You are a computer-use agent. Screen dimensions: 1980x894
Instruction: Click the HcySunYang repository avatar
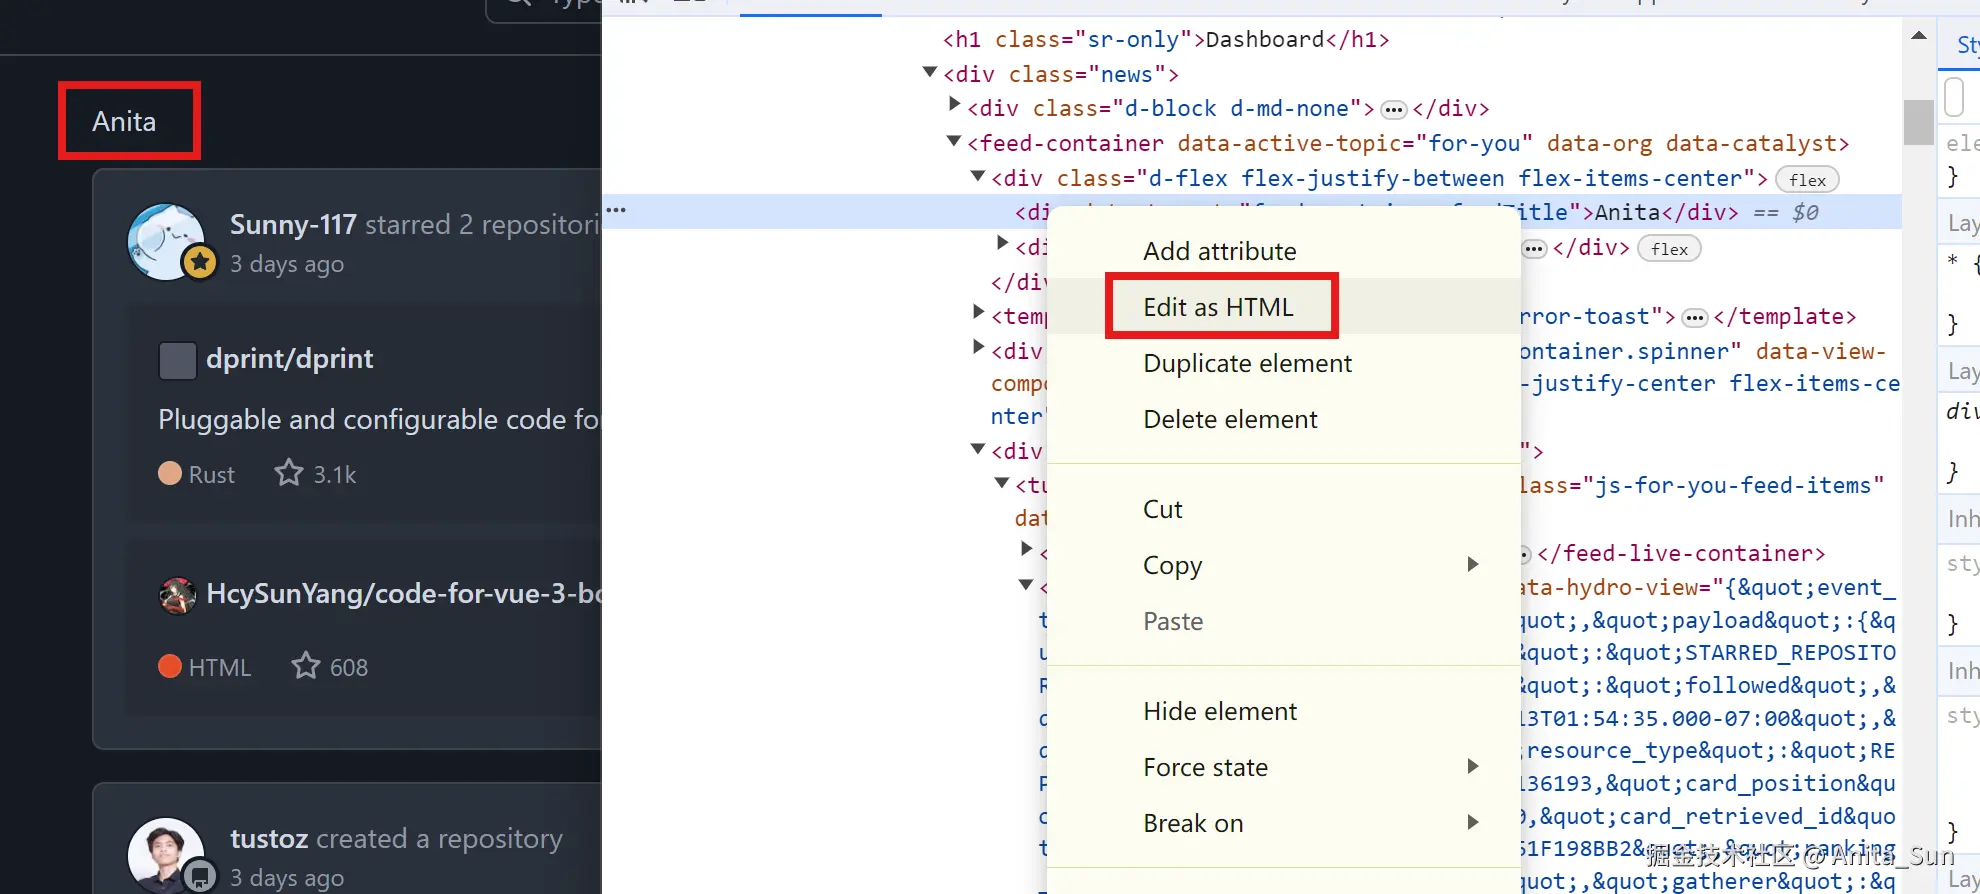pos(177,595)
